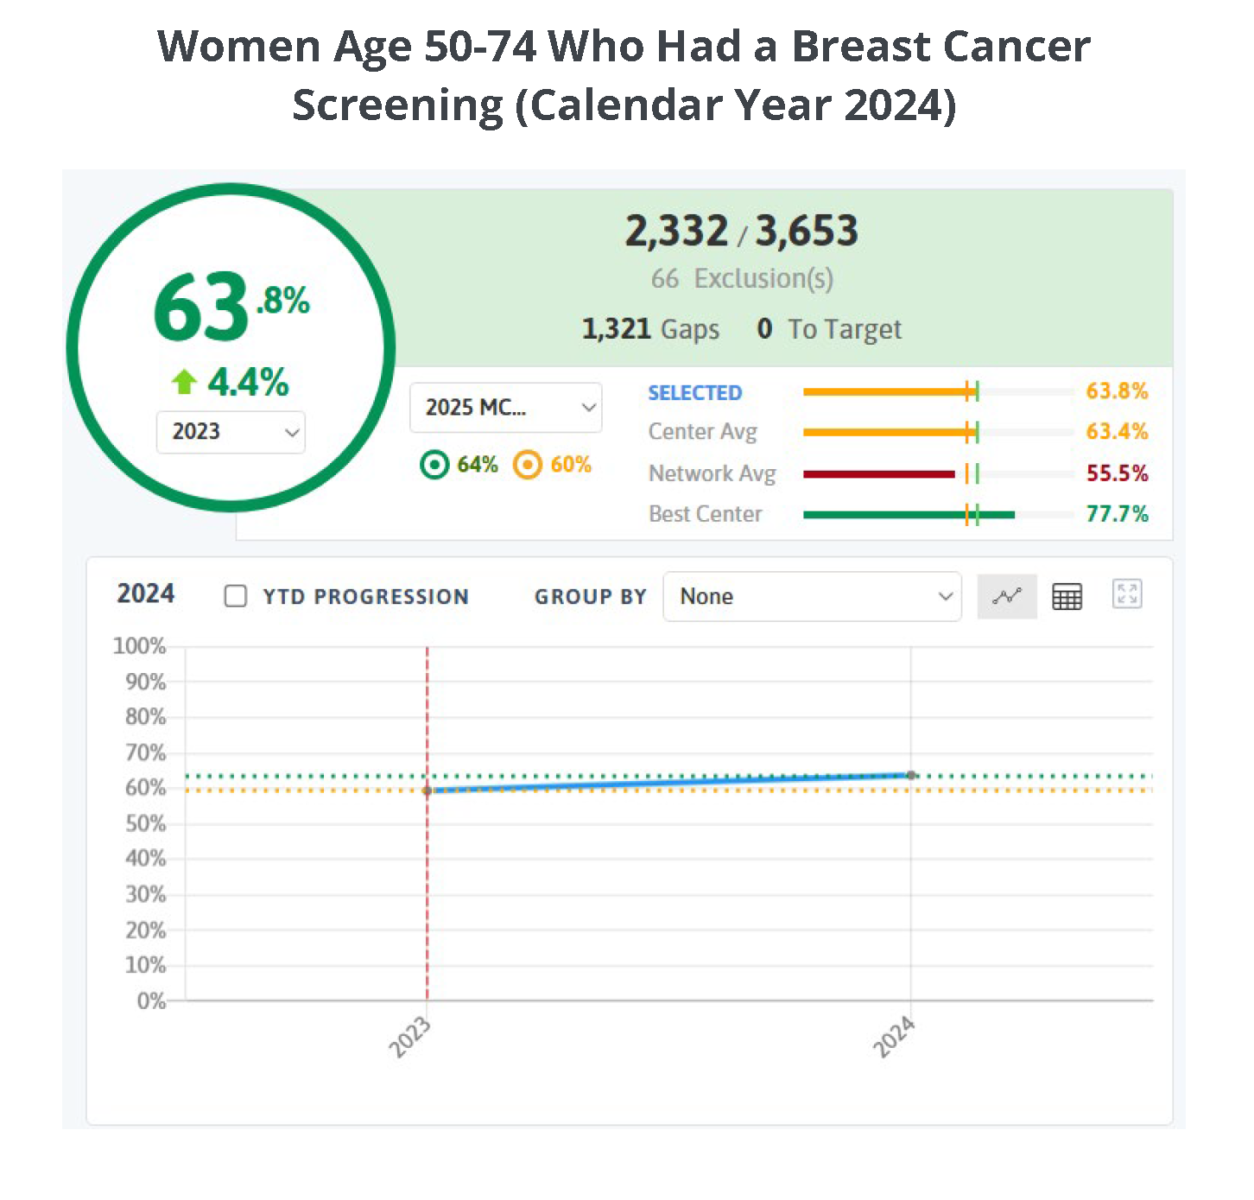The width and height of the screenshot is (1254, 1200).
Task: Select the Network Avg comparison row
Action: click(897, 473)
